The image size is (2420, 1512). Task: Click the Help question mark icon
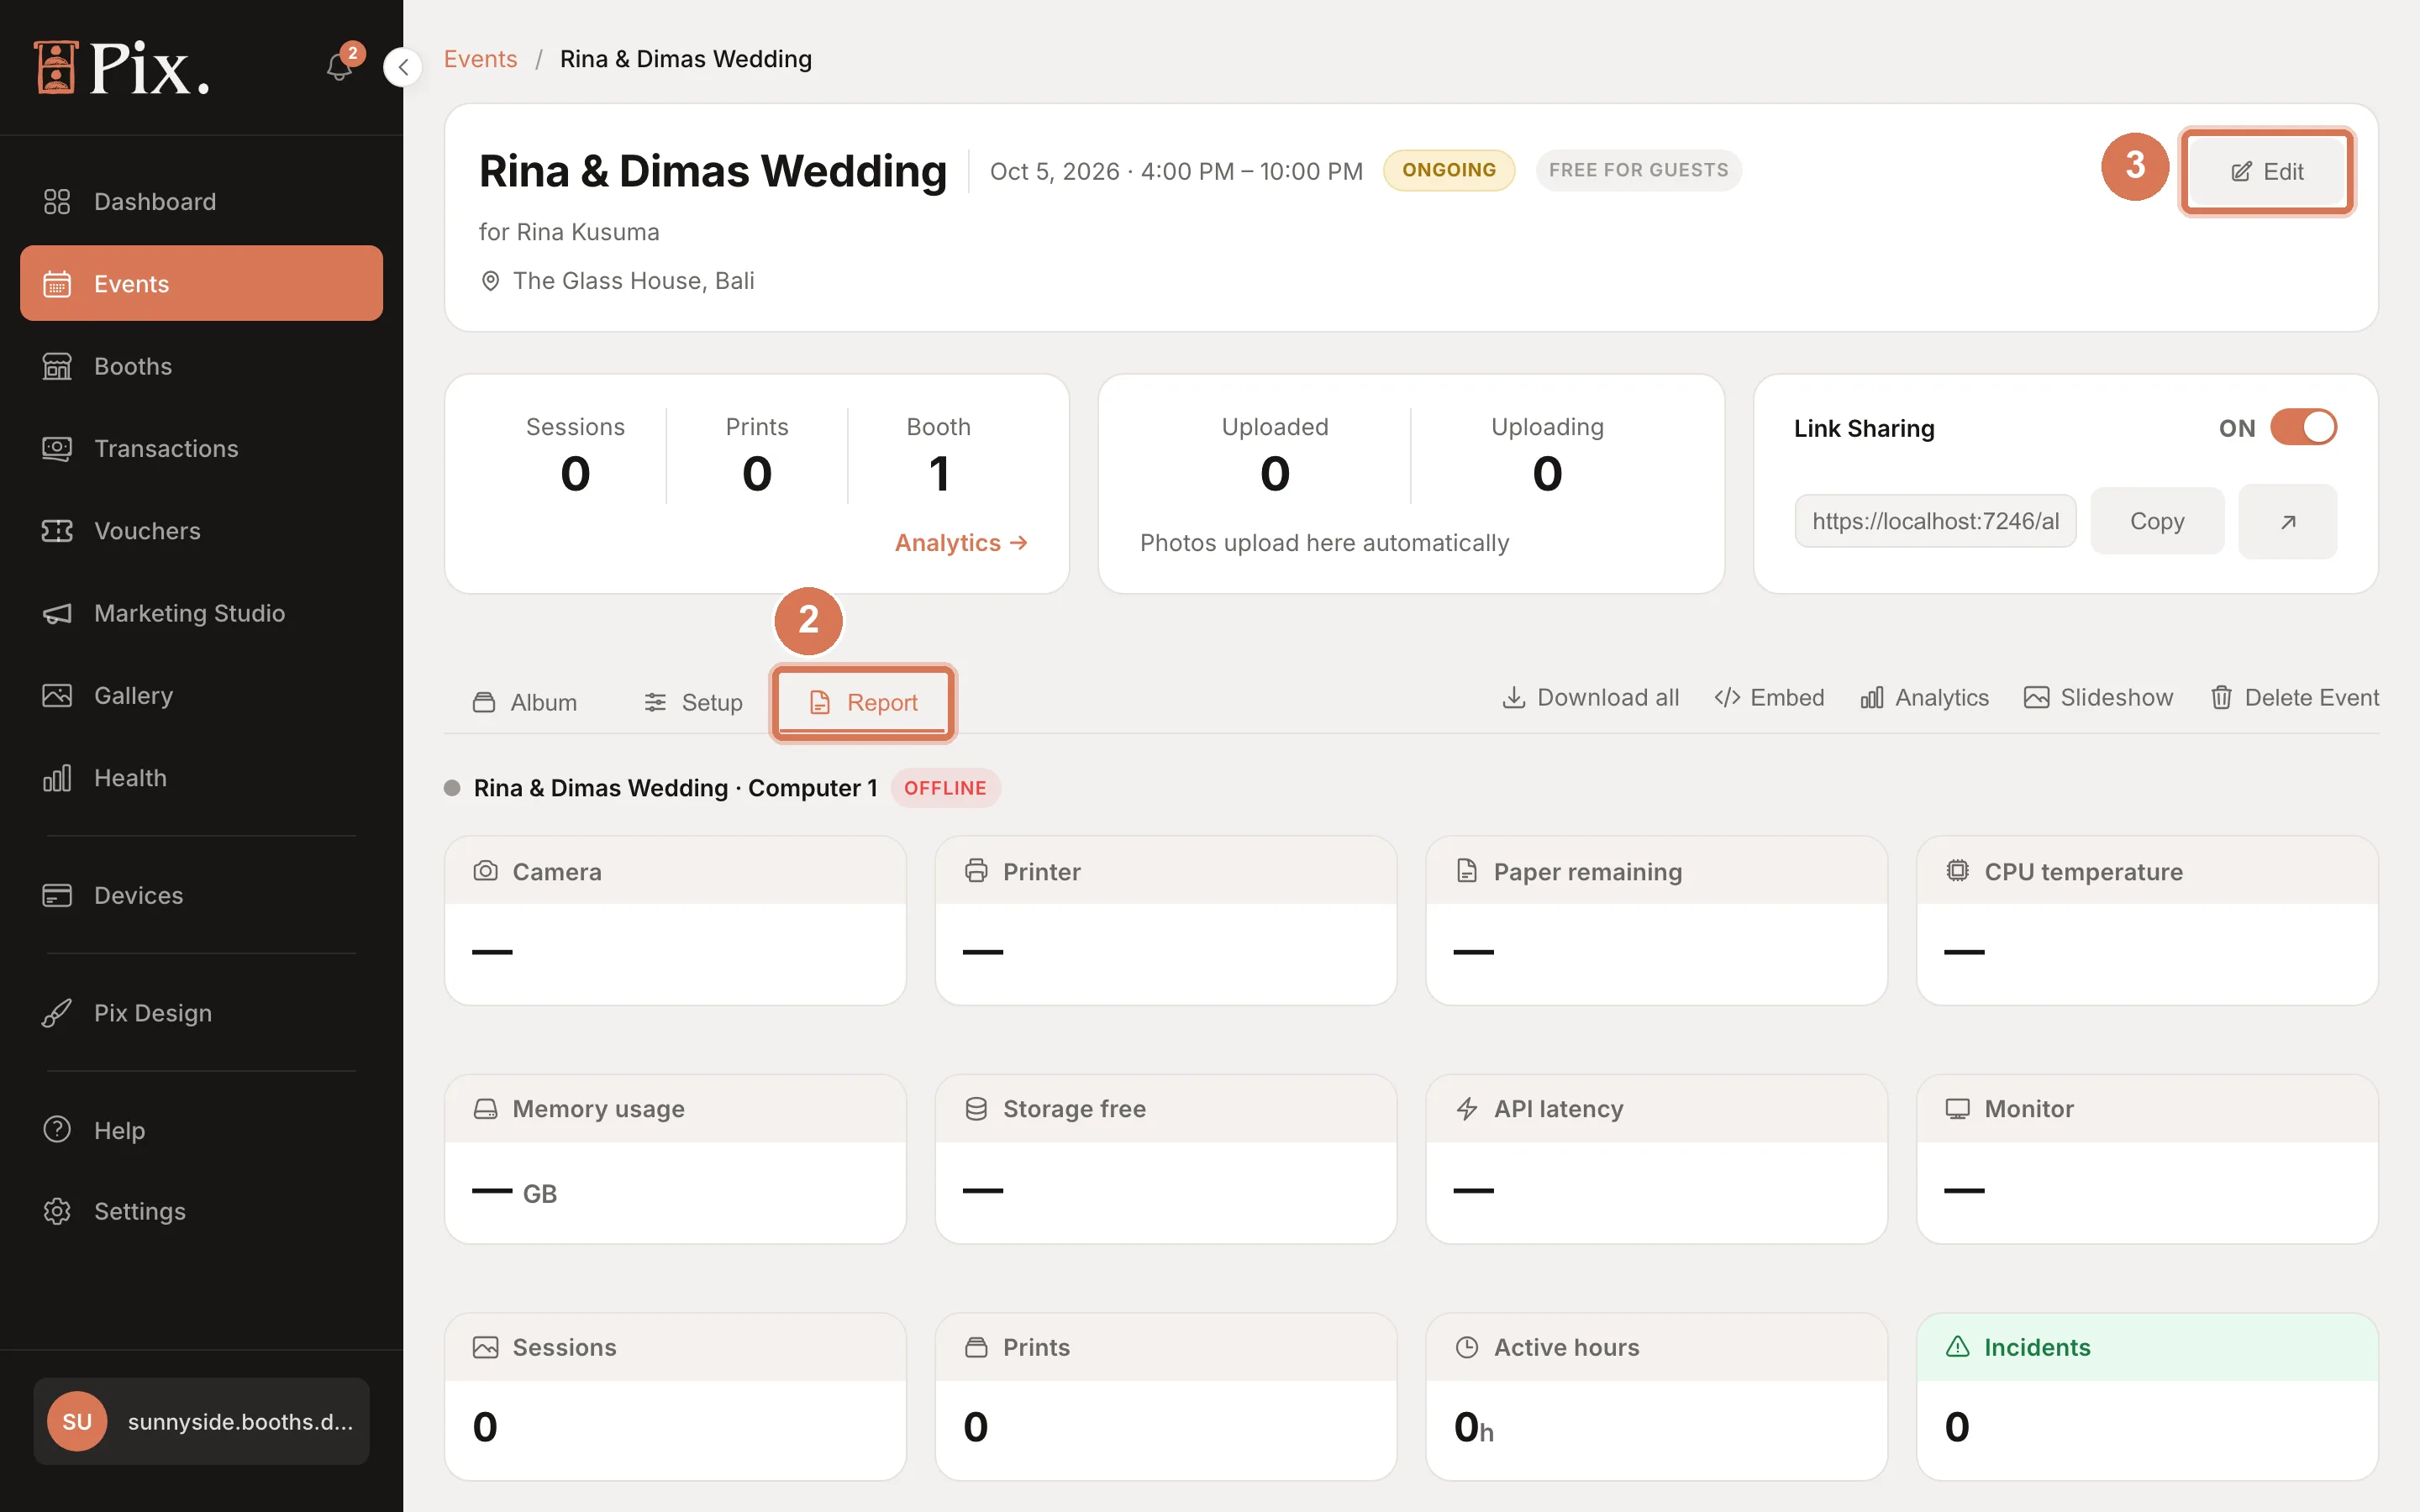coord(57,1129)
